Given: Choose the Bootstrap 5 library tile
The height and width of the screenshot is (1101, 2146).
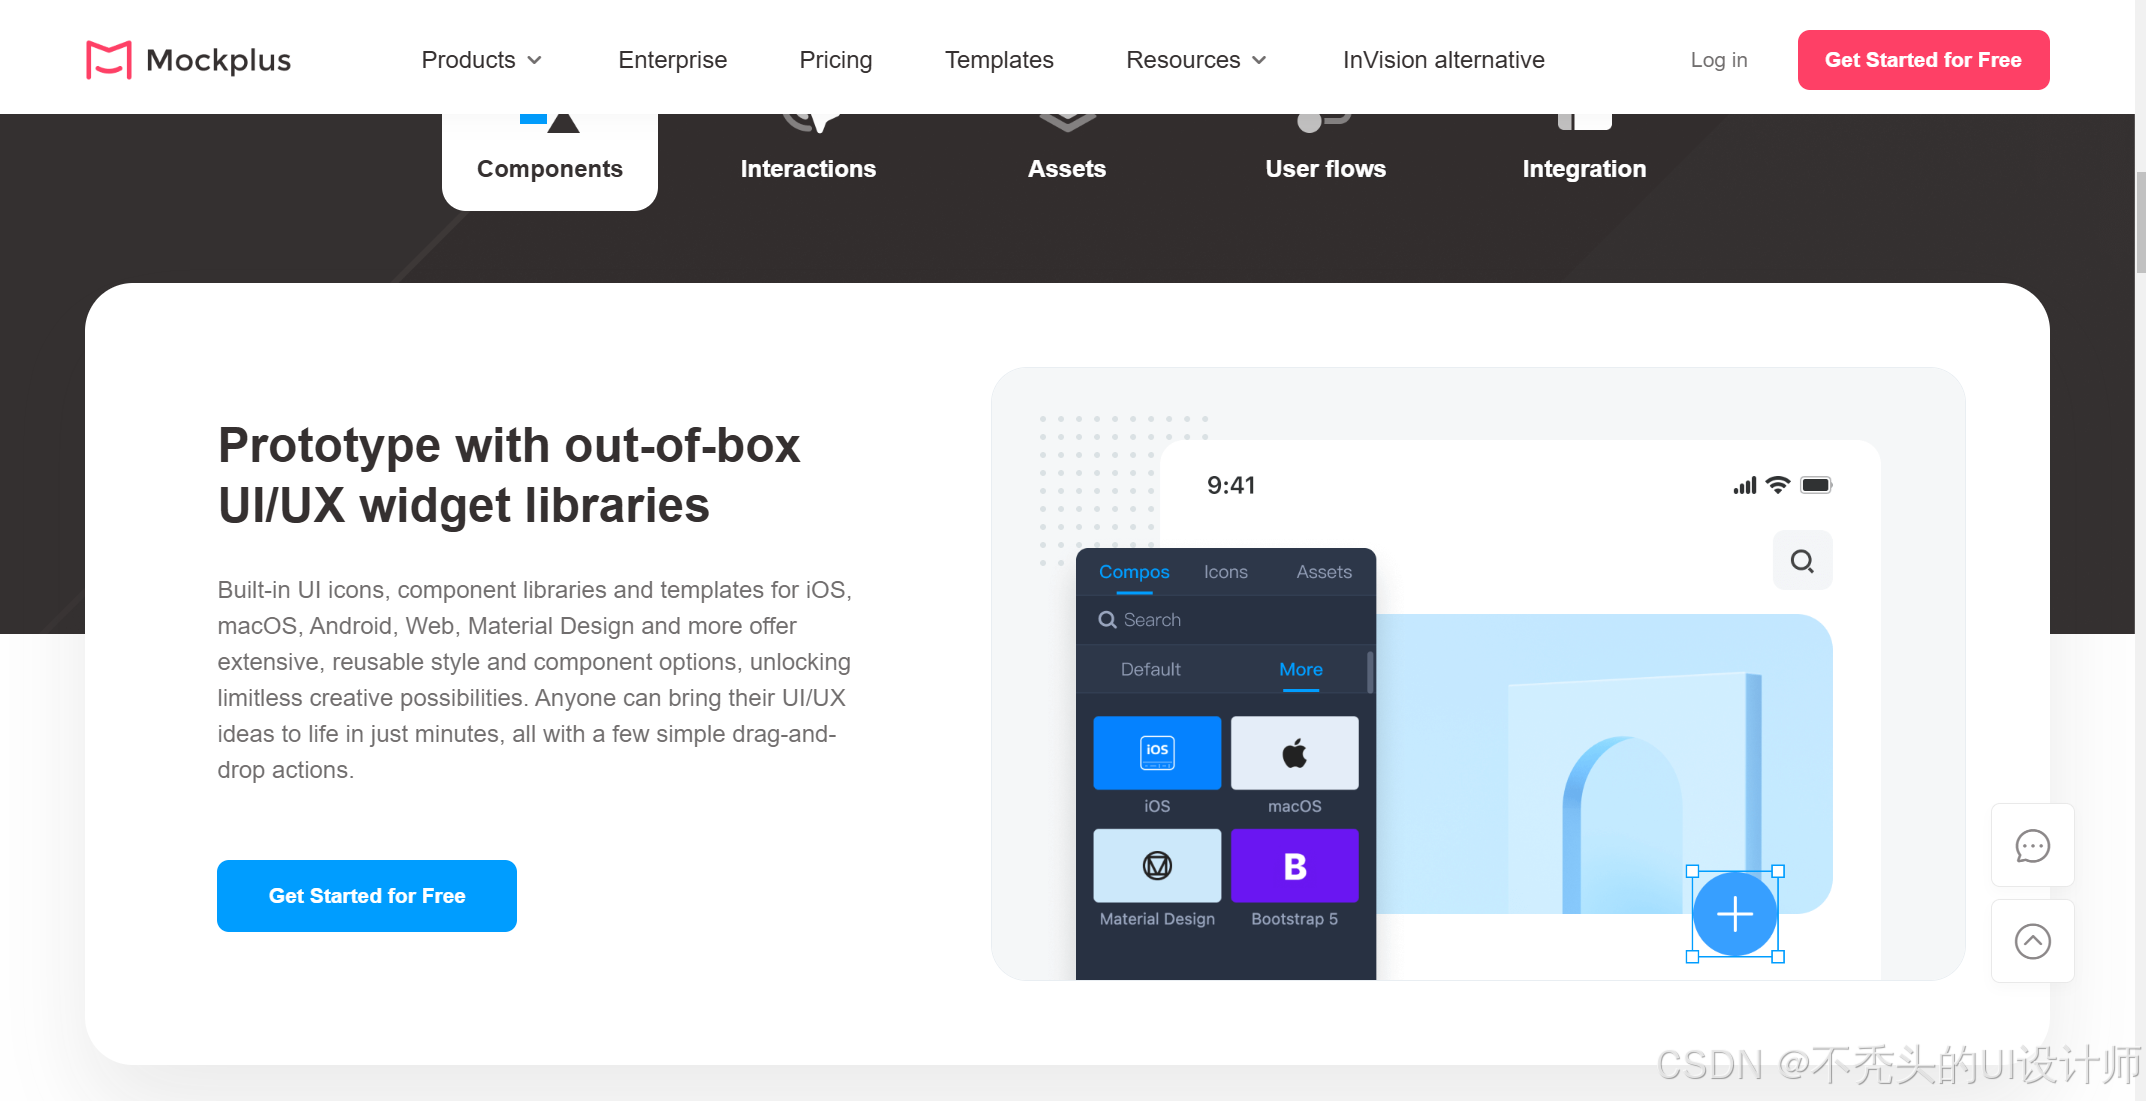Looking at the screenshot, I should [x=1294, y=866].
